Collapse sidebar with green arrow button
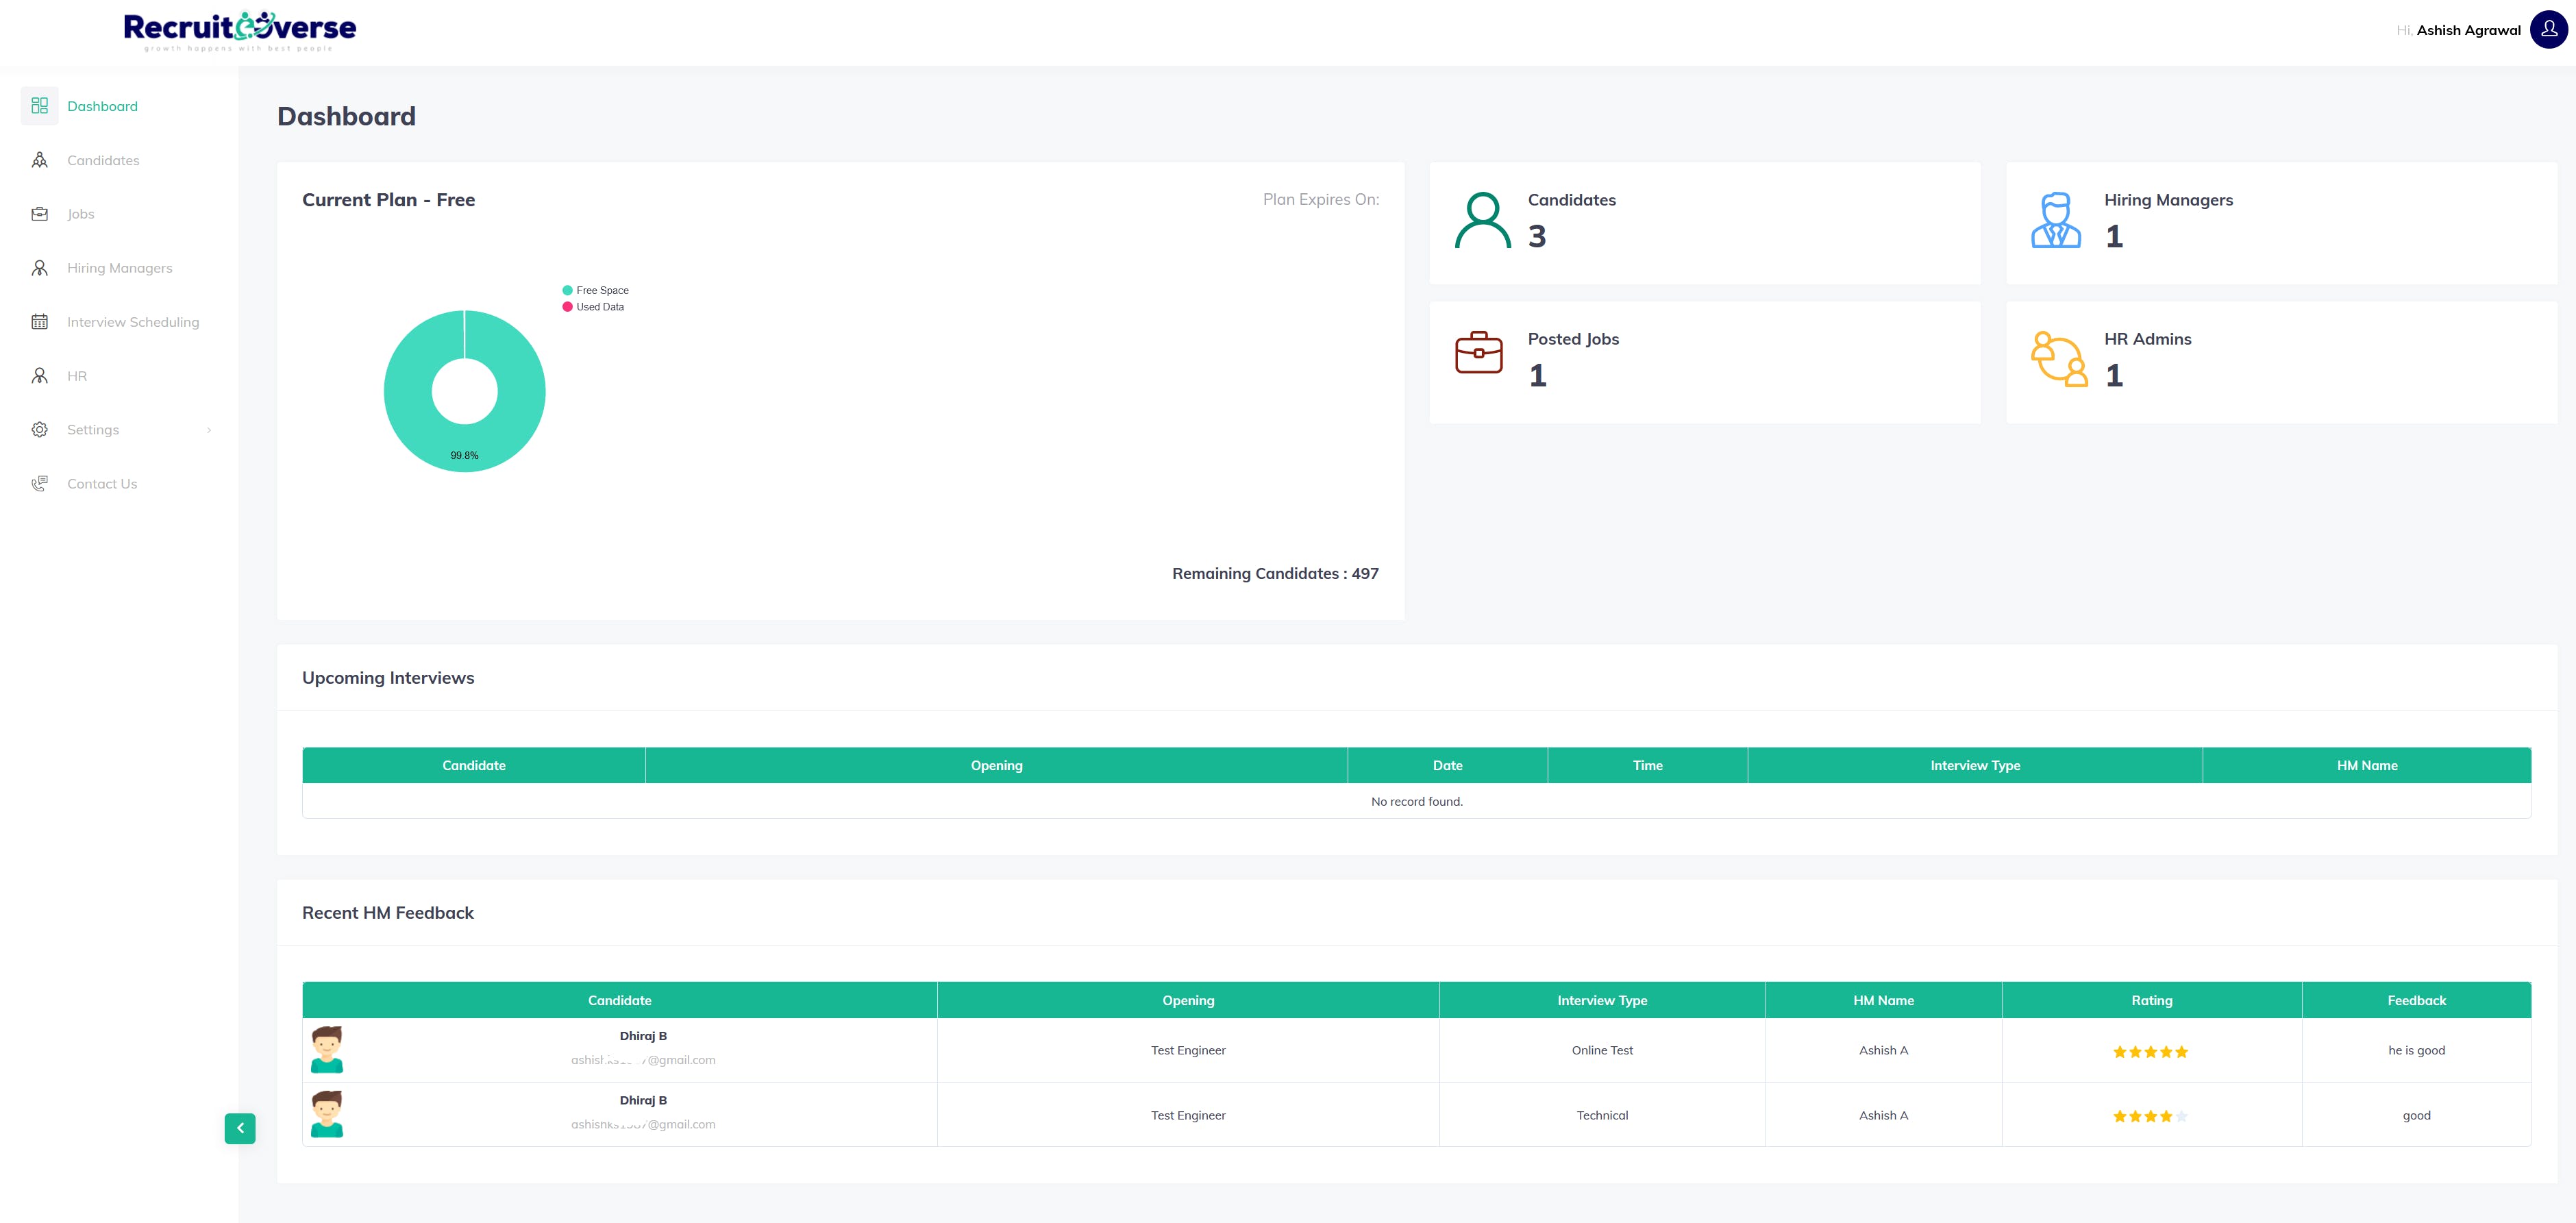The width and height of the screenshot is (2576, 1223). (240, 1128)
